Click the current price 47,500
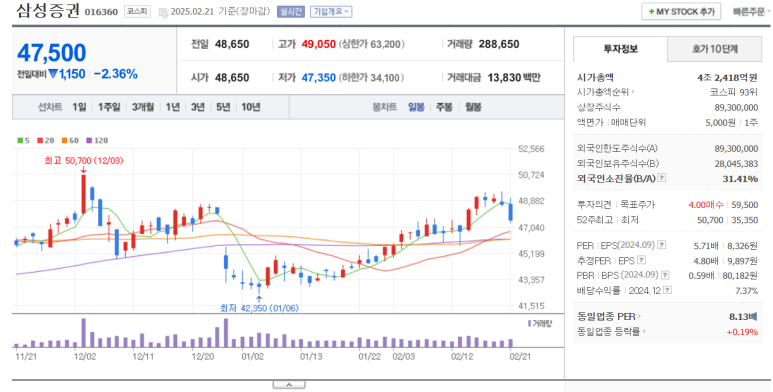The height and width of the screenshot is (392, 773). coord(52,53)
